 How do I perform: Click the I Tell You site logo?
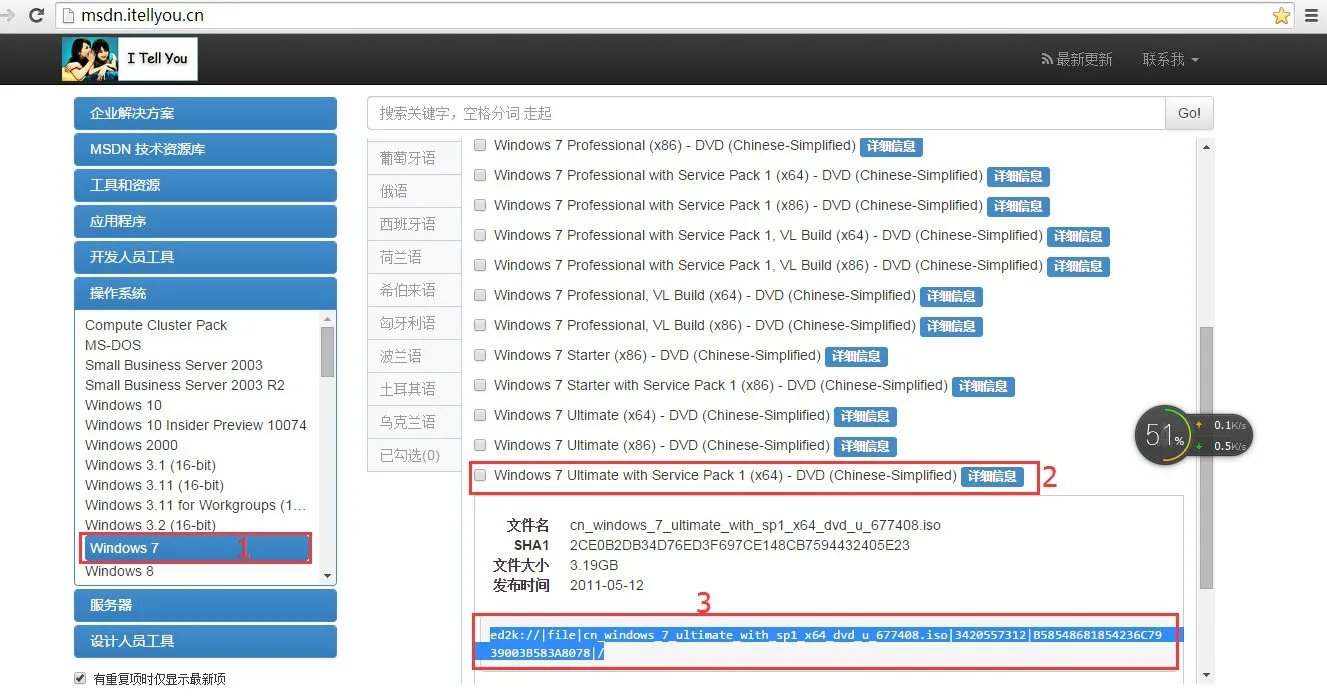coord(128,58)
